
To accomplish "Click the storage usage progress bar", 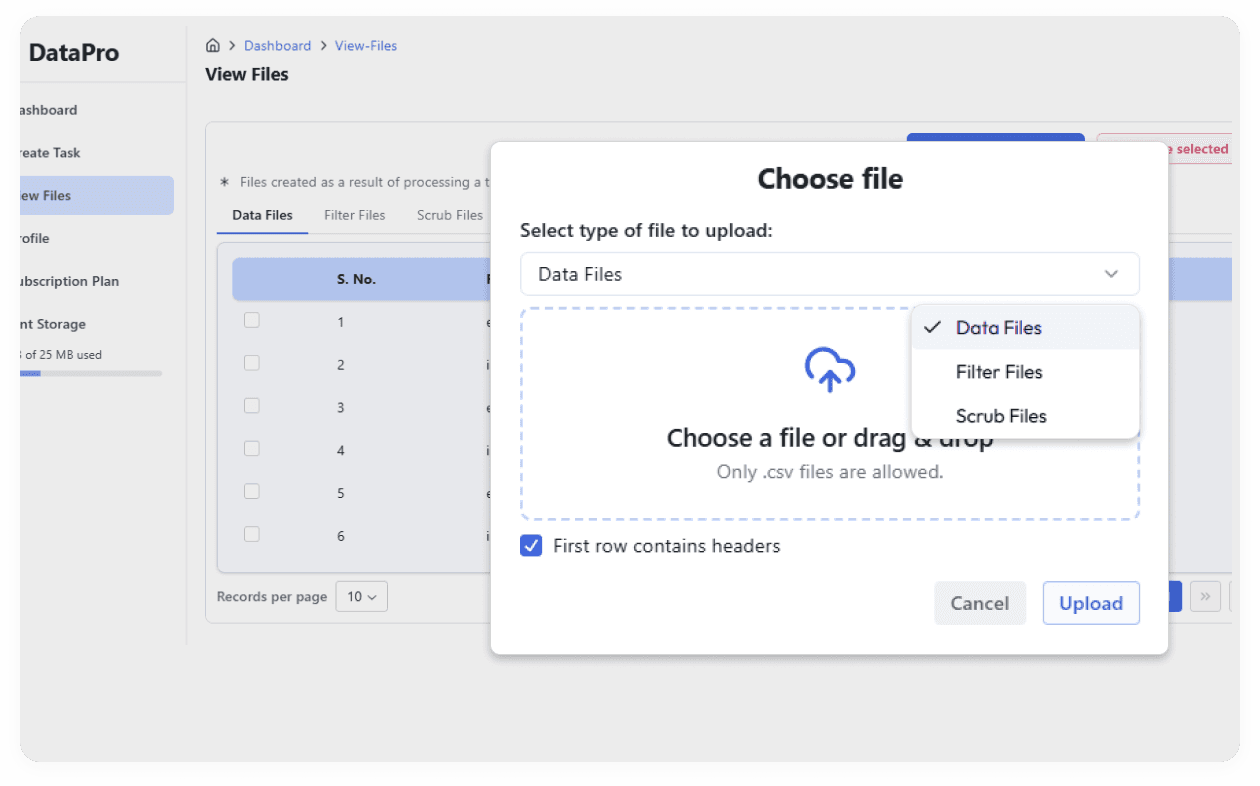I will click(x=90, y=372).
